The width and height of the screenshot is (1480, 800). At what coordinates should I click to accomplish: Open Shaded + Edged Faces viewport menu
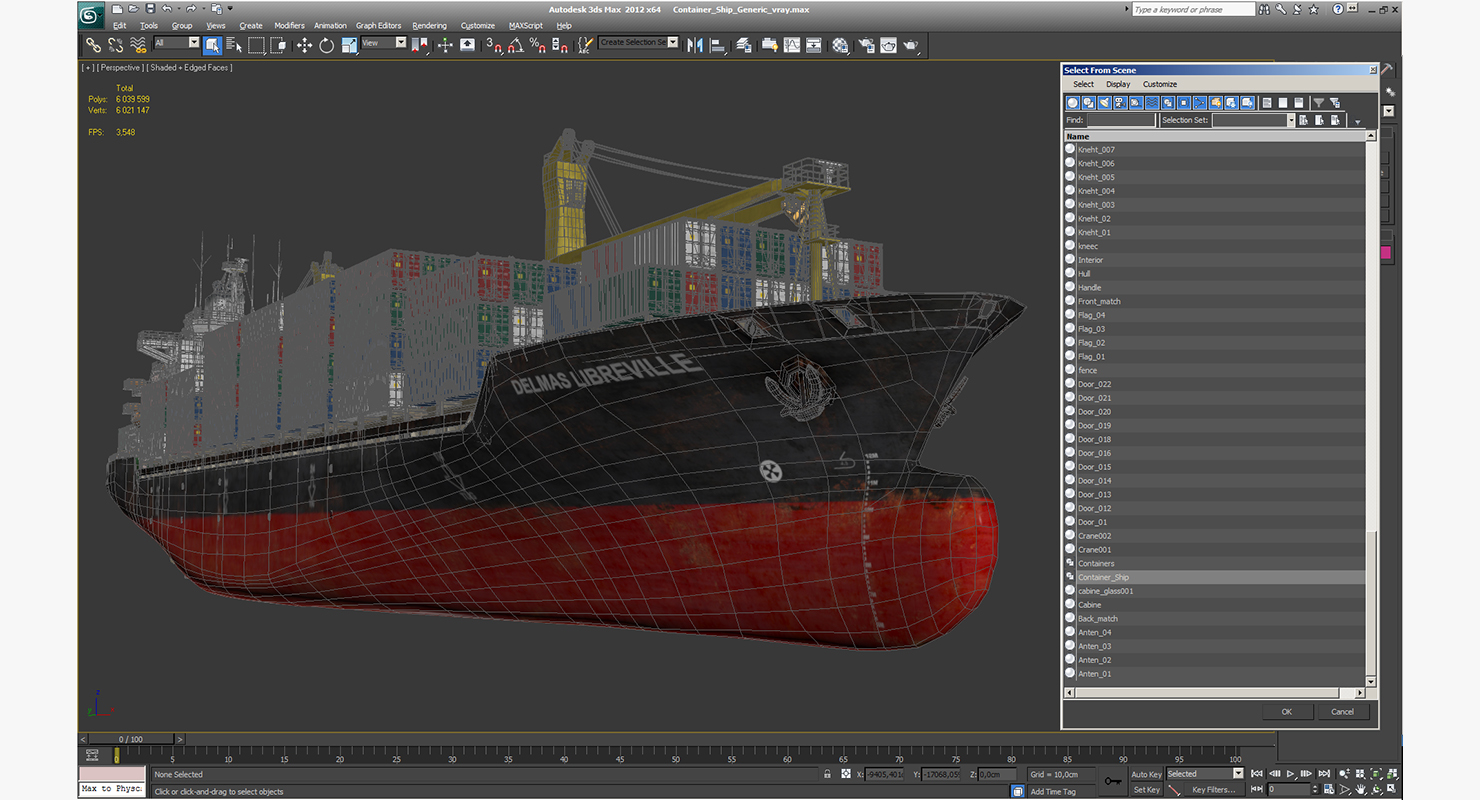click(x=191, y=68)
